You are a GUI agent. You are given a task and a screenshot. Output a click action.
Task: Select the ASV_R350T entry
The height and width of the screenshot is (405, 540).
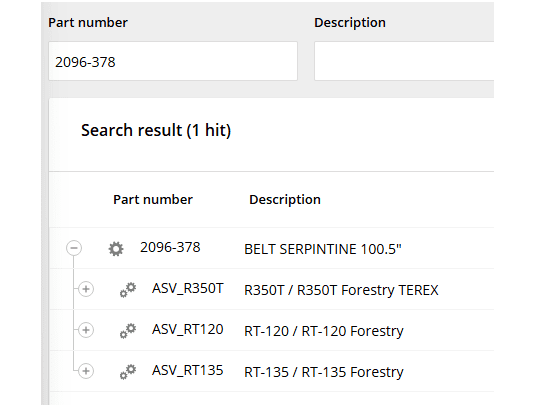click(x=188, y=288)
